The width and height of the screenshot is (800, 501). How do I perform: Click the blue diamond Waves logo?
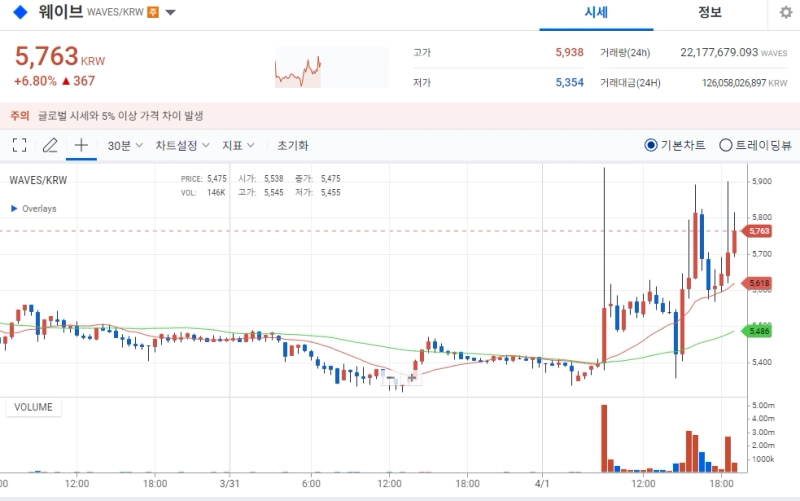(20, 13)
